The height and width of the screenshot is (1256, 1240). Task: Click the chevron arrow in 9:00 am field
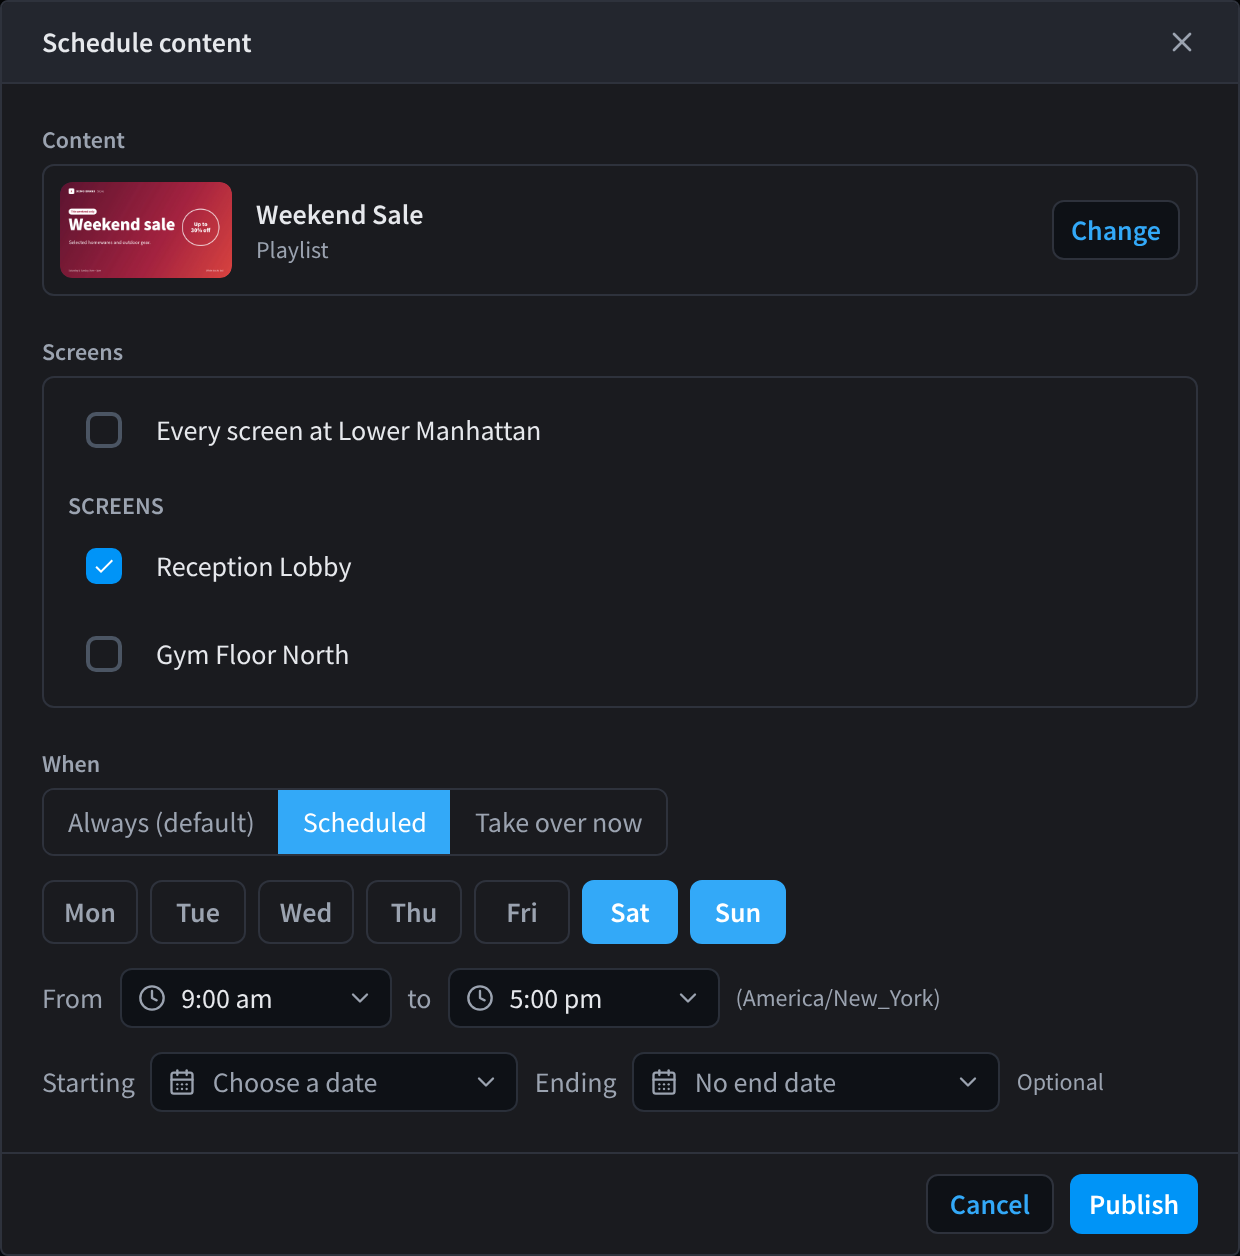point(360,998)
